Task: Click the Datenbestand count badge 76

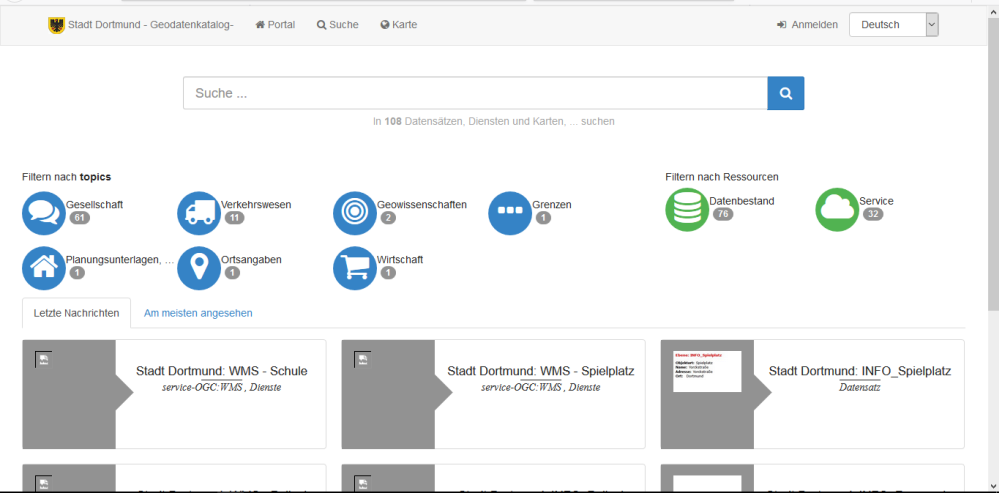Action: tap(723, 214)
